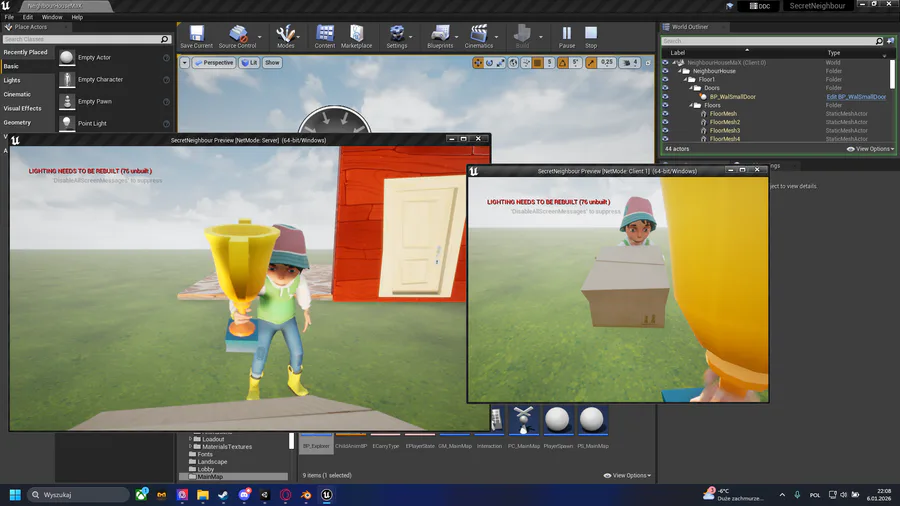
Task: Collapse the NeighbourHouse folder in outliner
Action: tap(680, 71)
